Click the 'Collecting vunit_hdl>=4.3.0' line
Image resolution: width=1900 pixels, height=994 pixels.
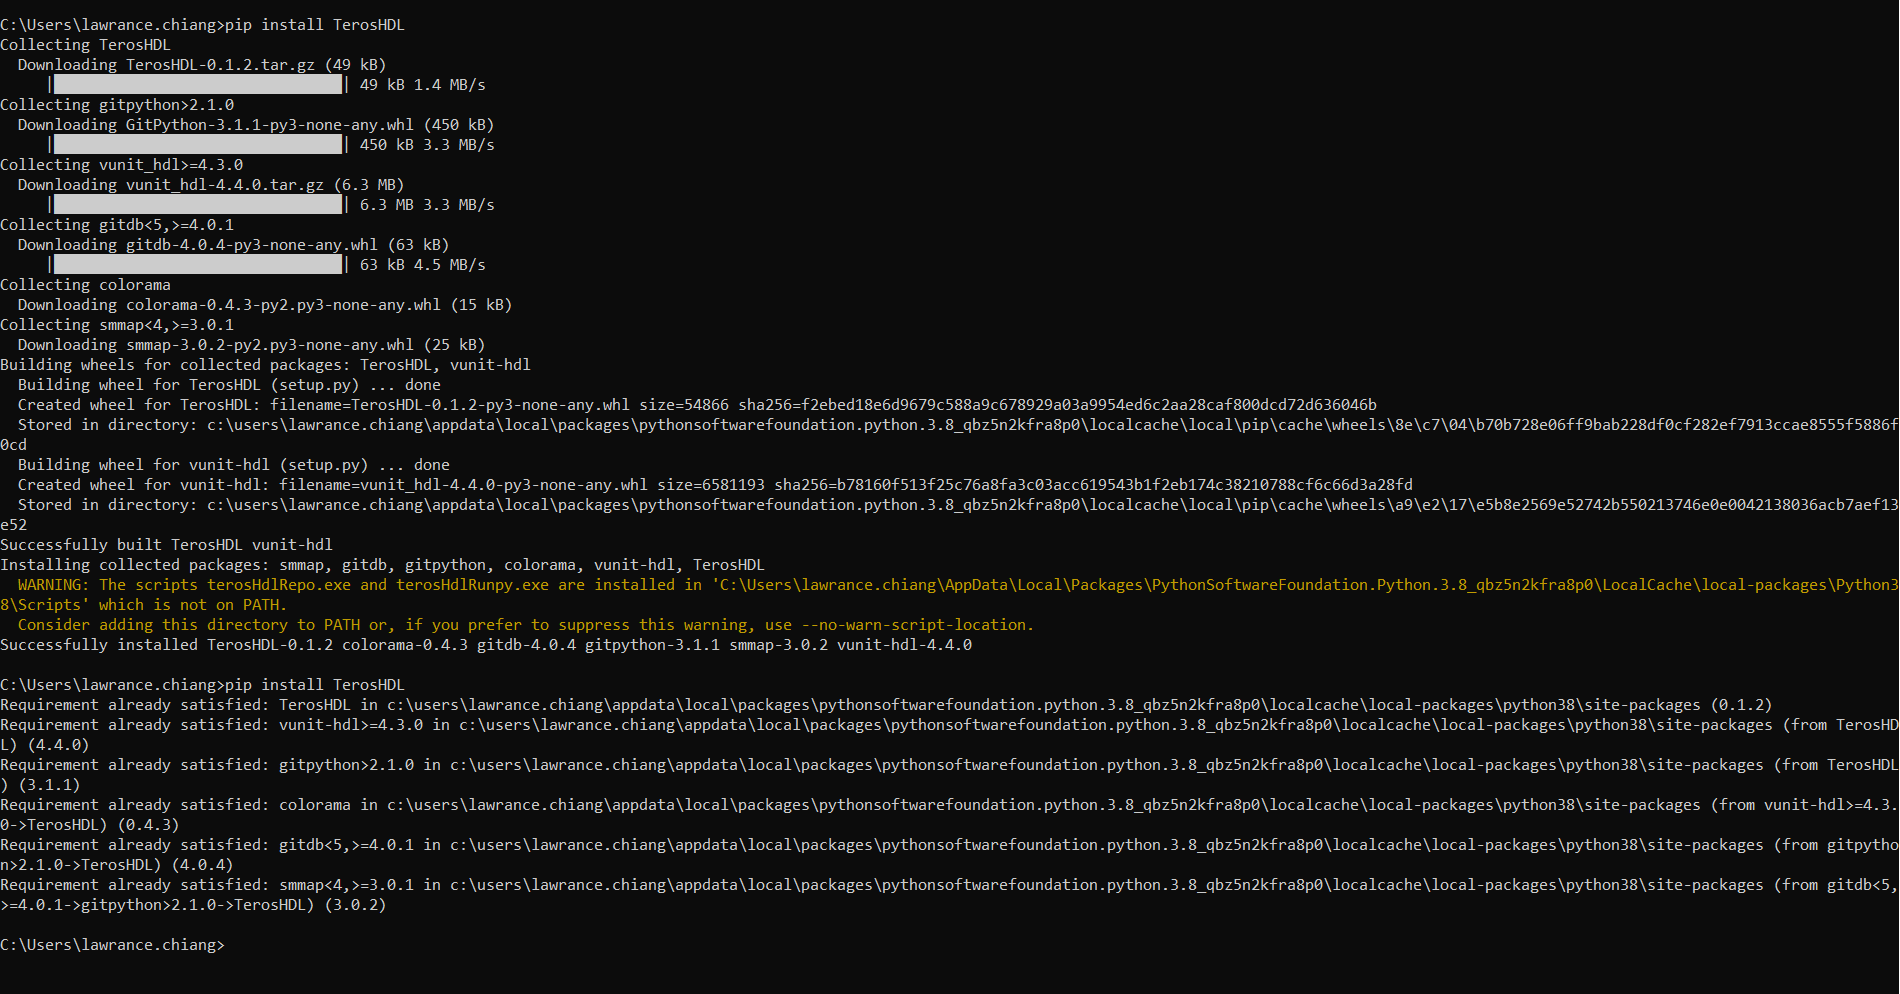pyautogui.click(x=121, y=165)
